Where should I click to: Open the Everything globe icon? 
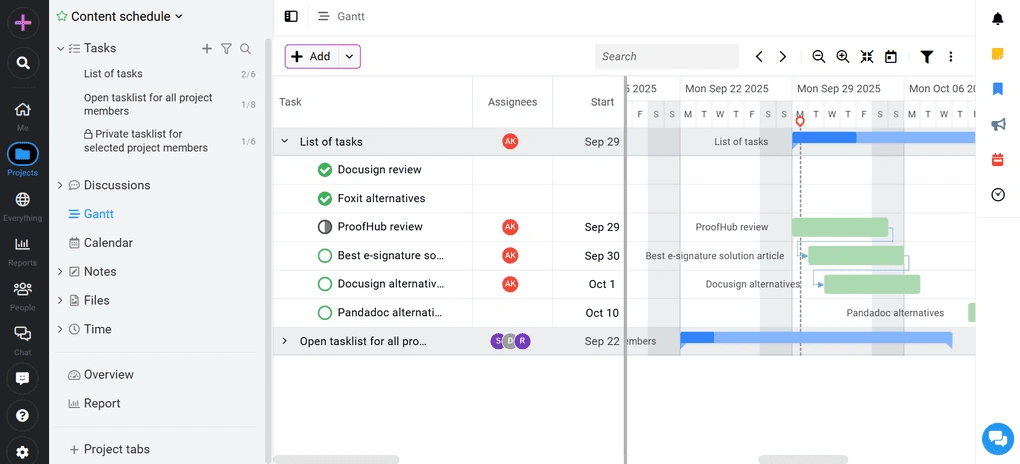(23, 200)
